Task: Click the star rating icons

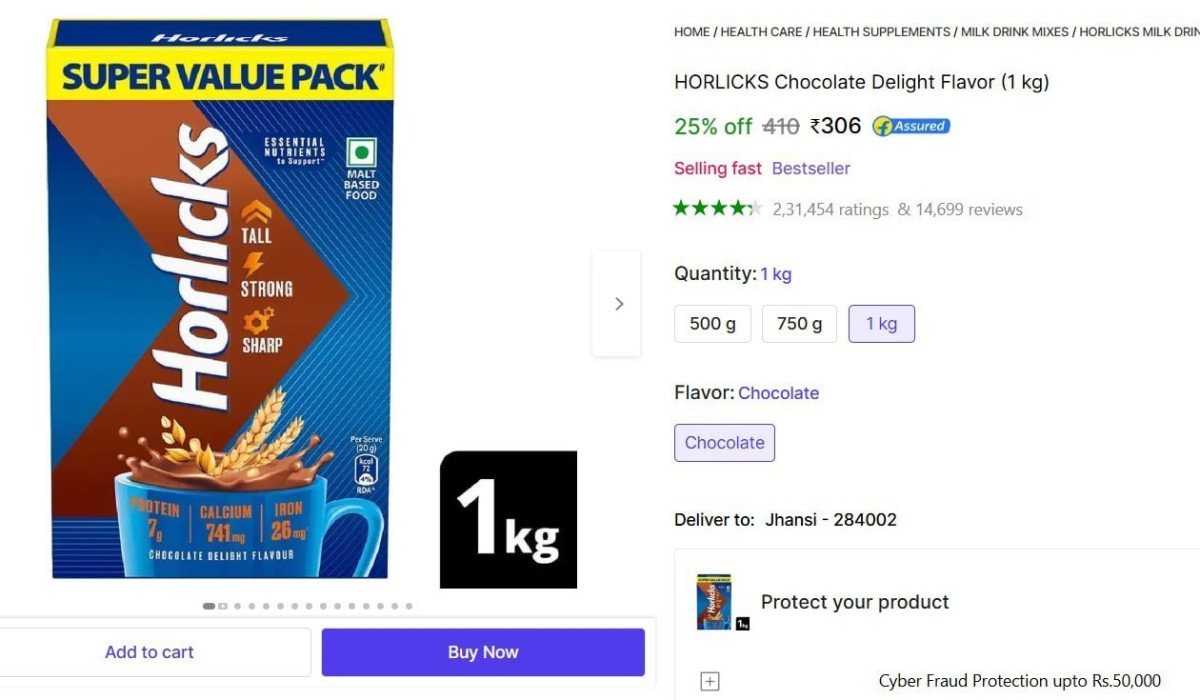Action: coord(718,209)
